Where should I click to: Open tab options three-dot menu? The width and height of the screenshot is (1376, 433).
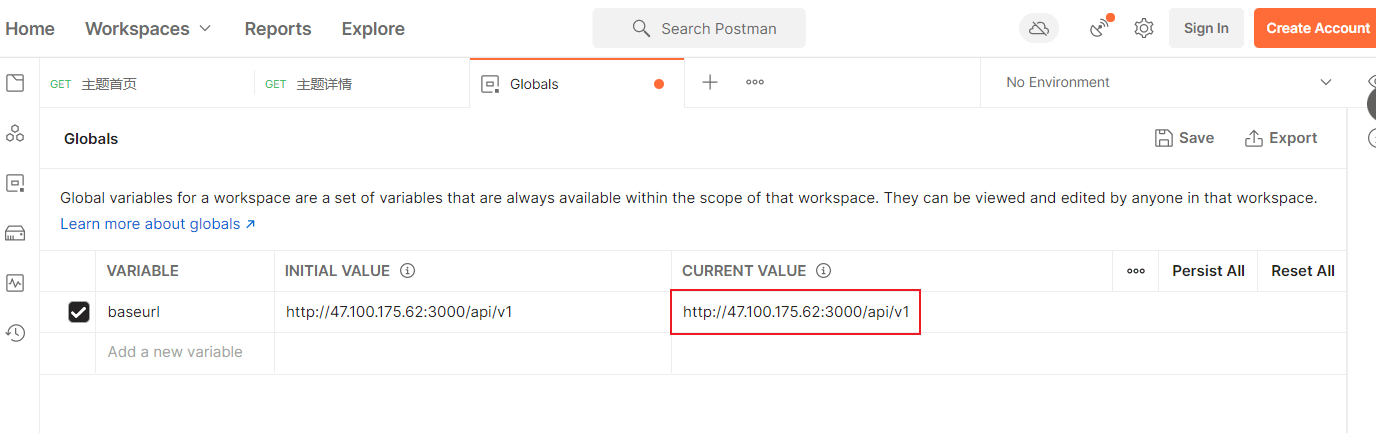point(755,82)
